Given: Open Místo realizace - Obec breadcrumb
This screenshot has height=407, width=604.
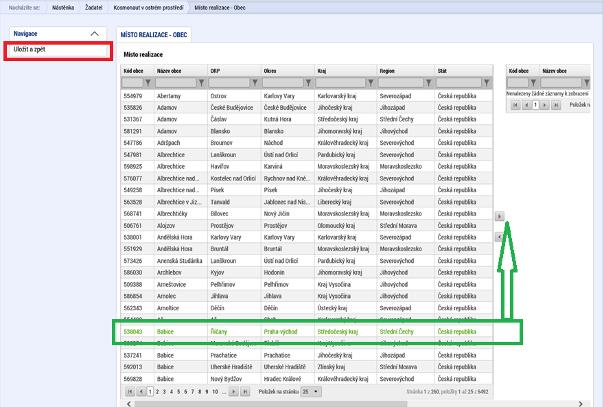Looking at the screenshot, I should point(220,7).
